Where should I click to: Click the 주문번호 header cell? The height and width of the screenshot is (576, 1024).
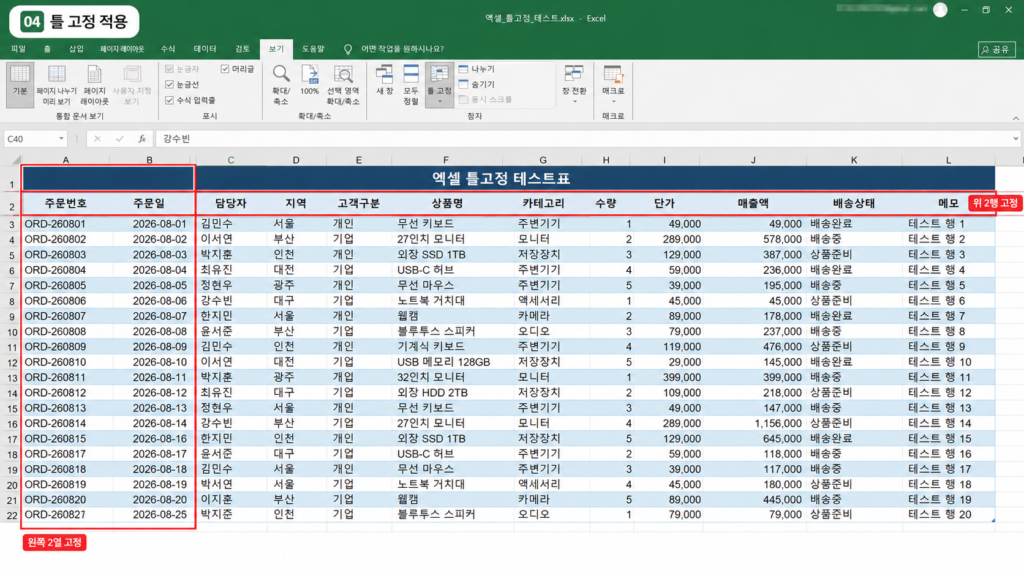[x=65, y=203]
